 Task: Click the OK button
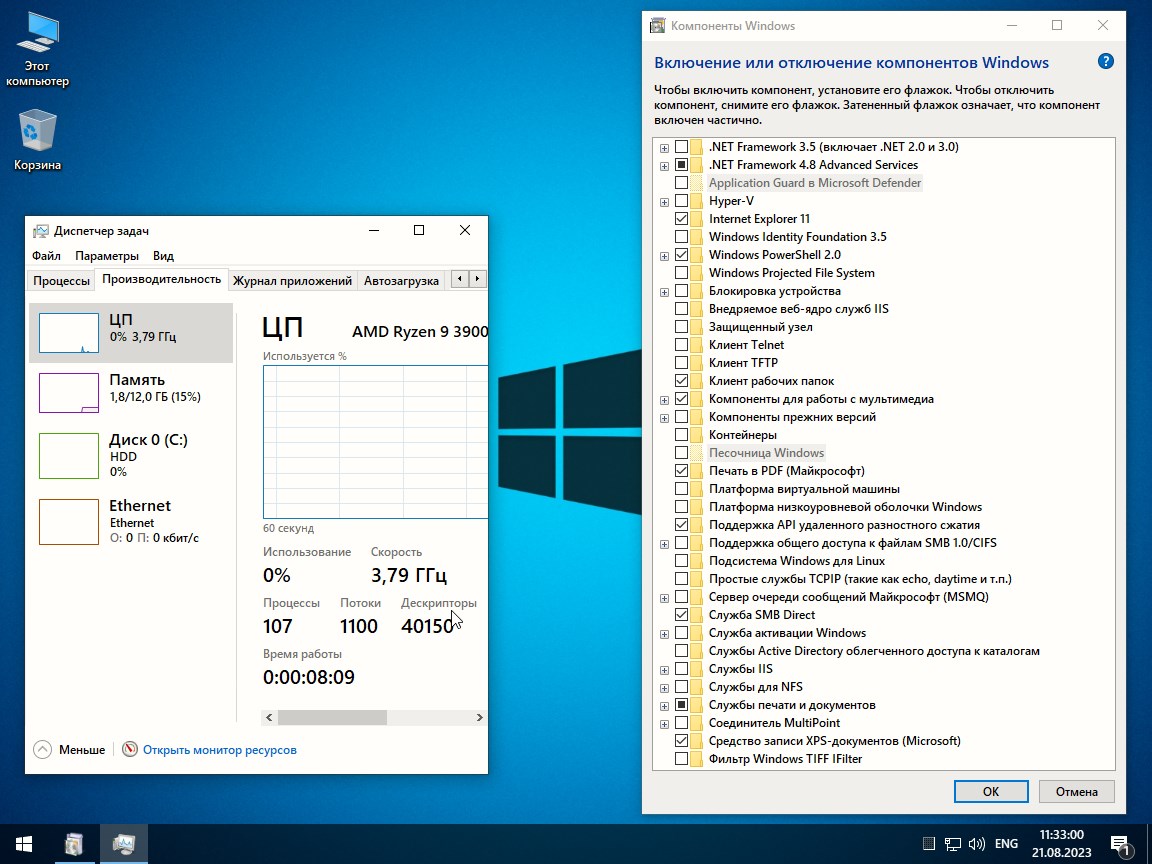(990, 791)
